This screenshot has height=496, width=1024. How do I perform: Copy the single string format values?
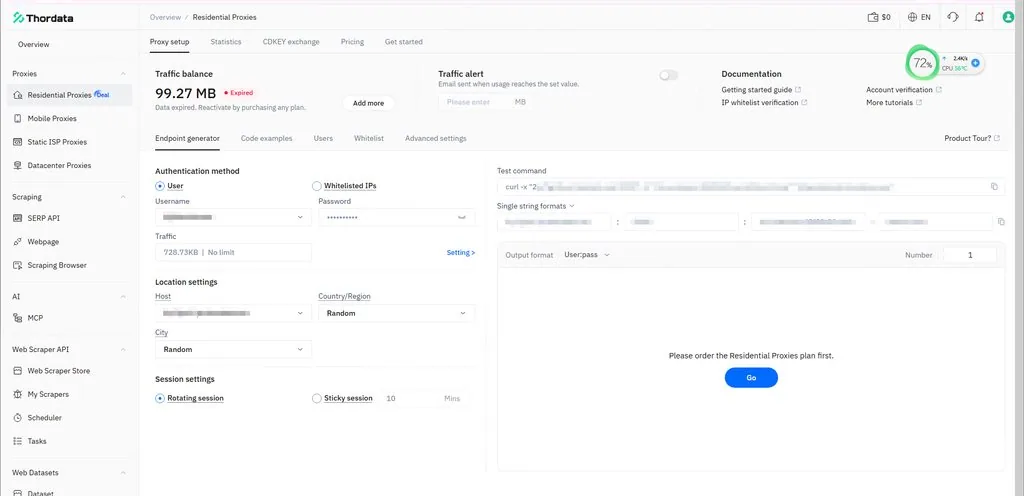tap(1001, 222)
